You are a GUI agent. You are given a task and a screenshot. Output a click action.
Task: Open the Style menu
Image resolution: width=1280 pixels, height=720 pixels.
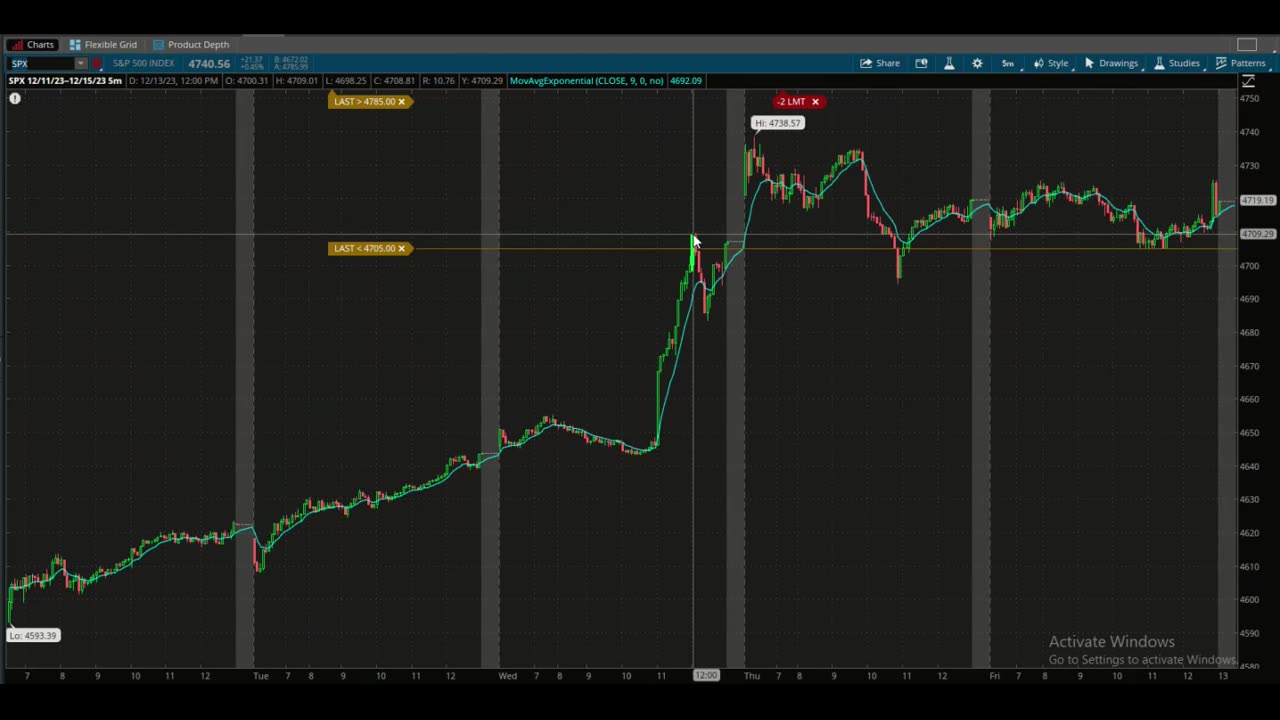click(1051, 63)
